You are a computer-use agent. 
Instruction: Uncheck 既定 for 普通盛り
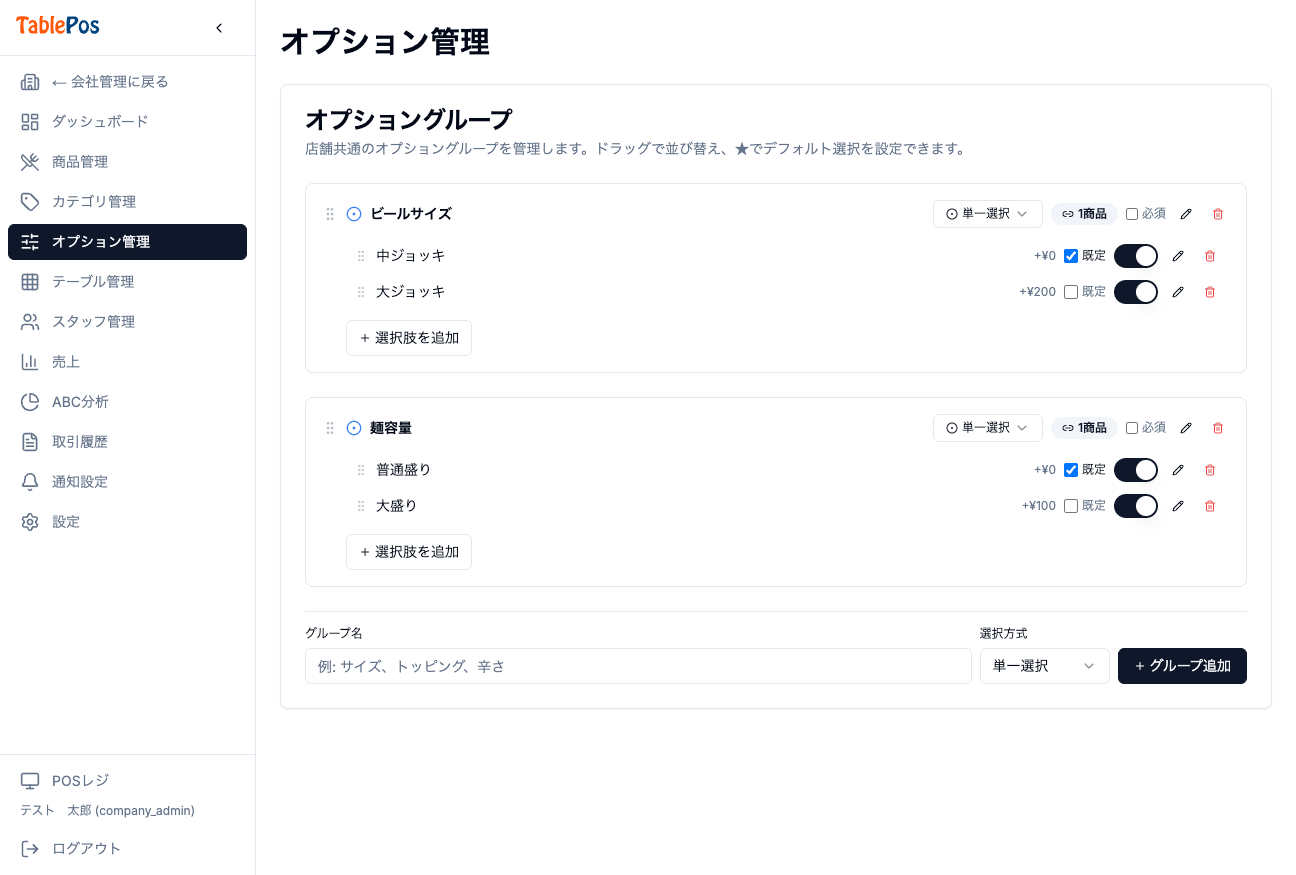tap(1071, 470)
